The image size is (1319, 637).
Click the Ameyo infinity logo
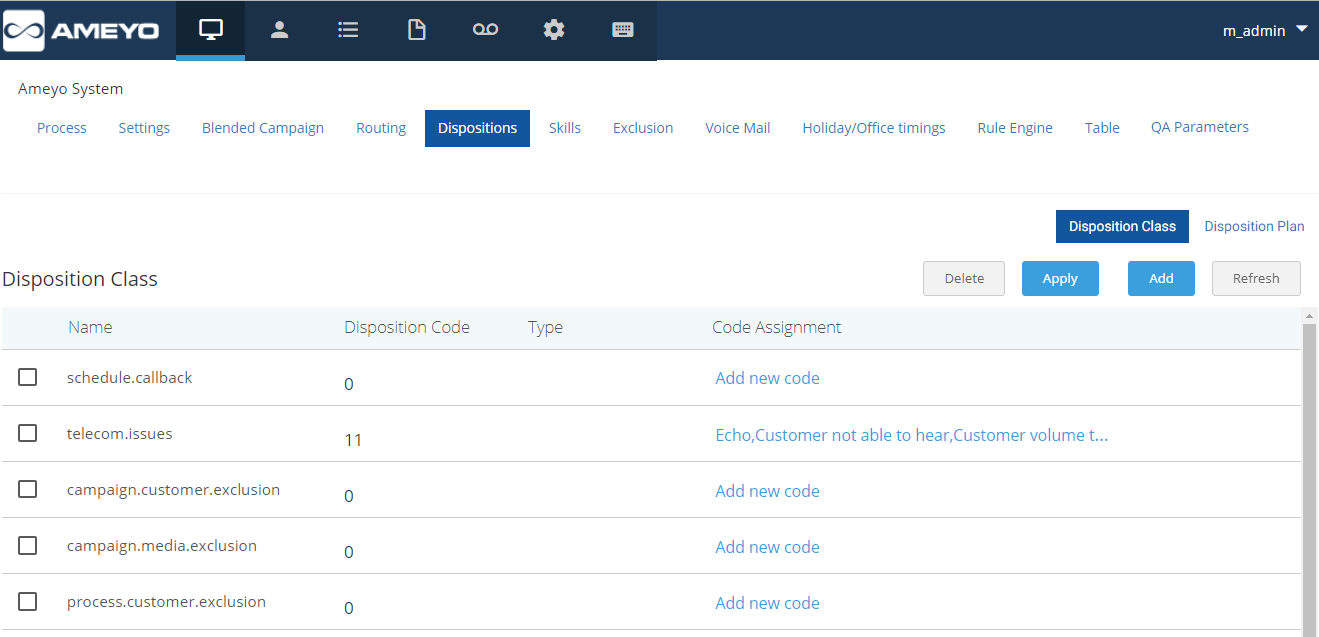(x=24, y=30)
